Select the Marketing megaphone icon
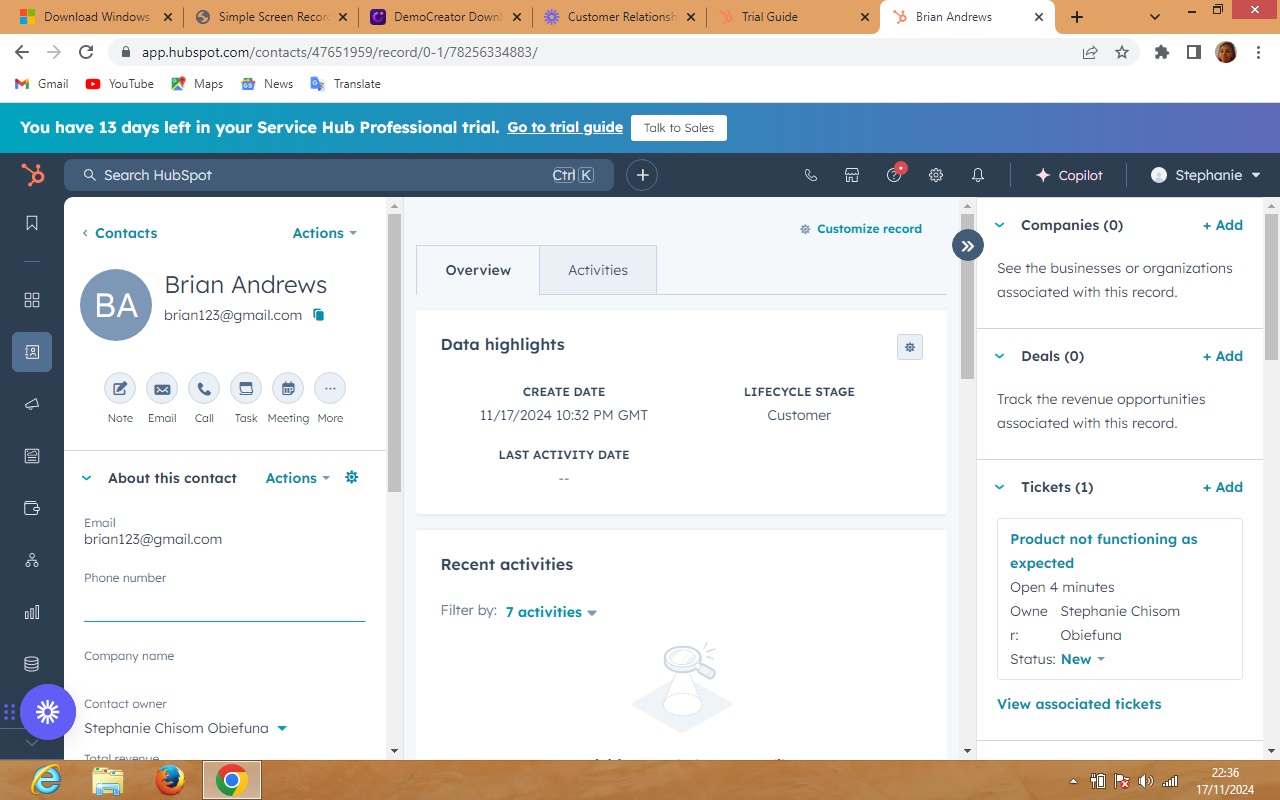The width and height of the screenshot is (1280, 800). point(31,404)
